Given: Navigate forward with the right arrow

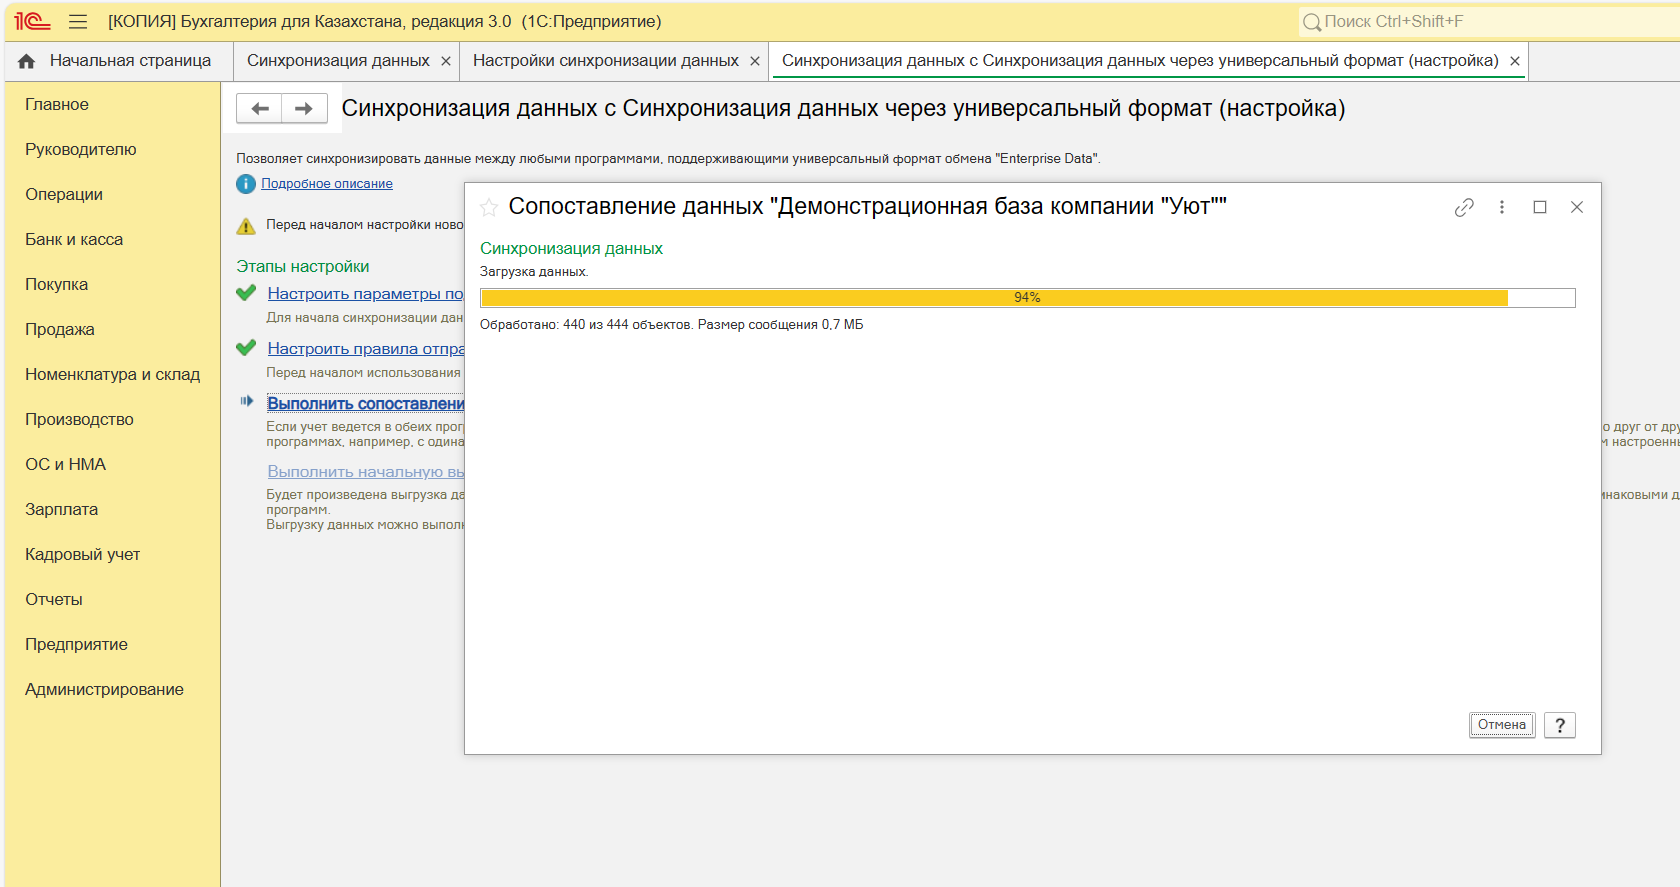Looking at the screenshot, I should click(304, 108).
